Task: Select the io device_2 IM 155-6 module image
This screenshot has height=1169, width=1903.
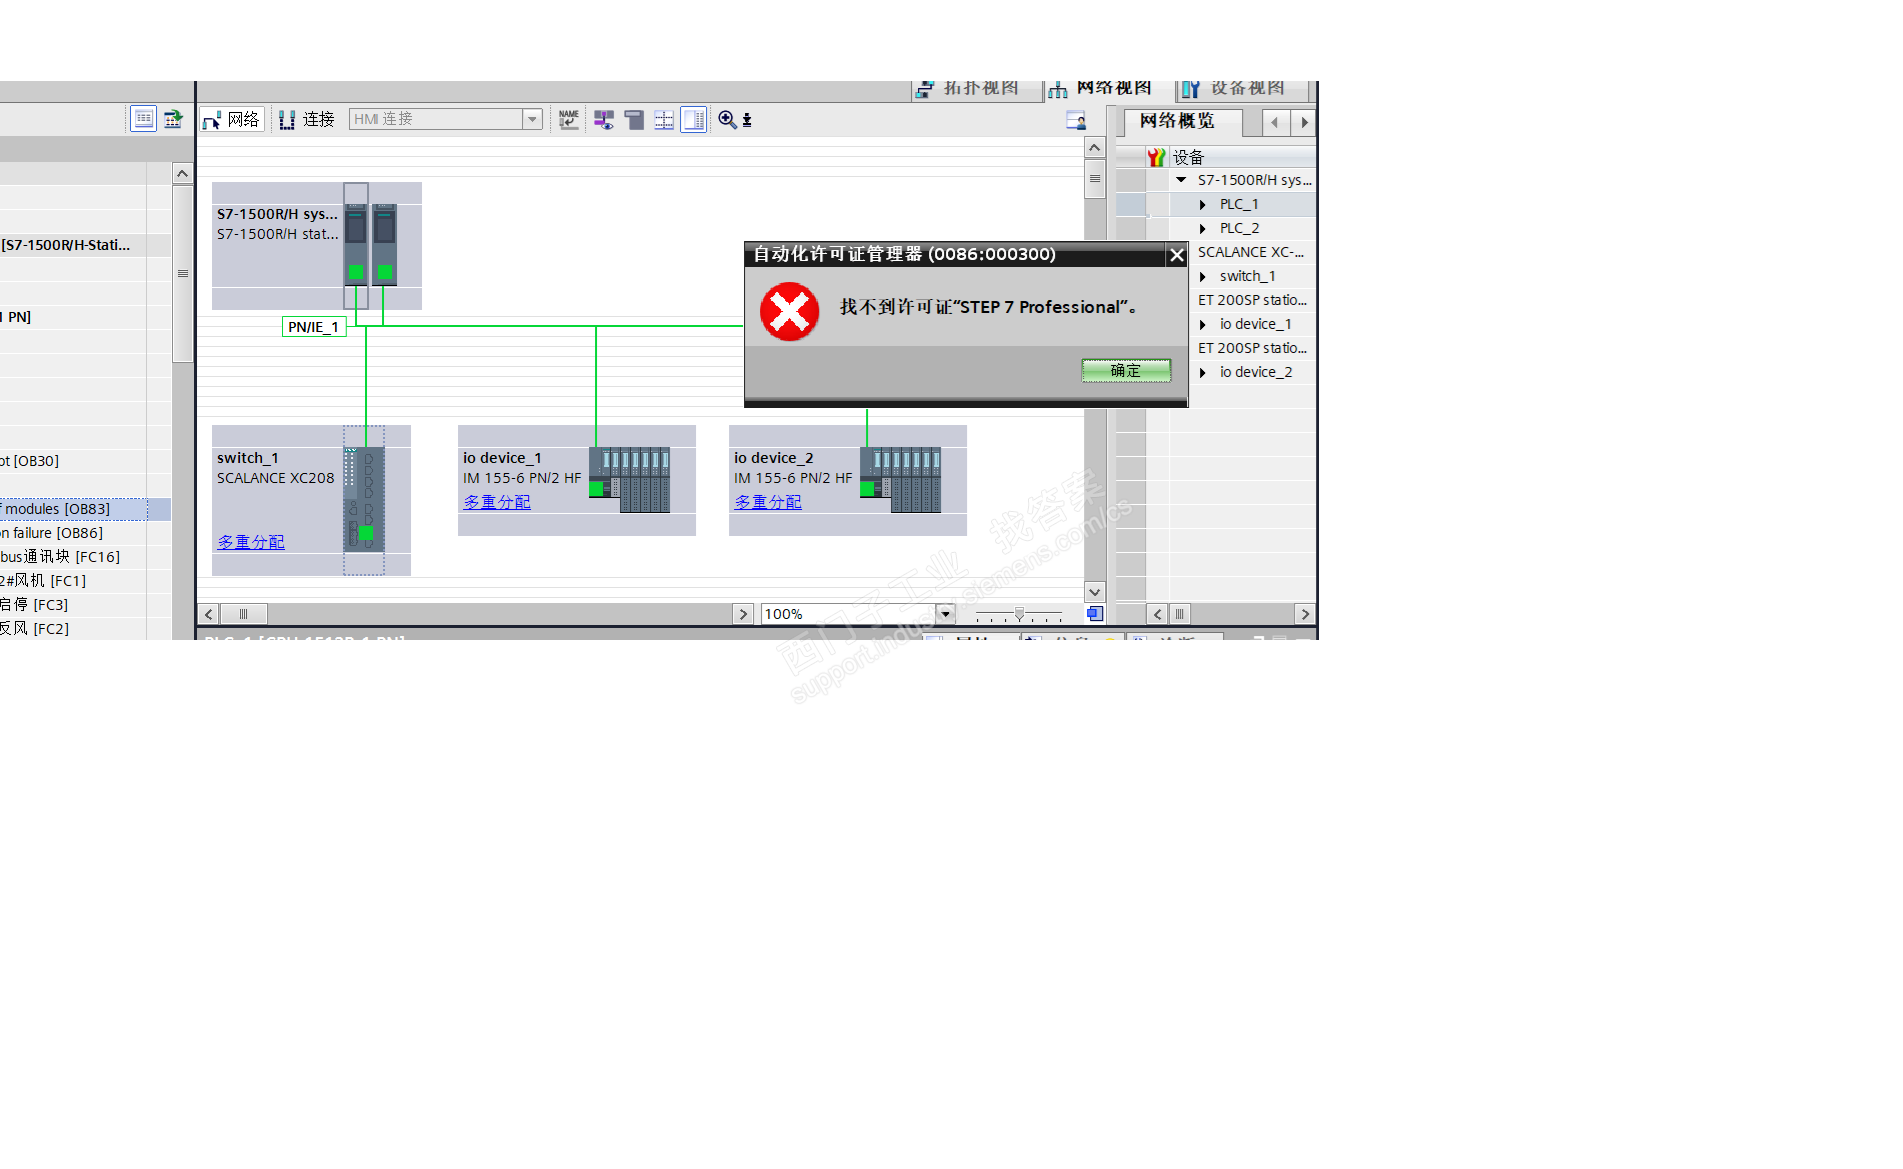Action: click(x=901, y=480)
